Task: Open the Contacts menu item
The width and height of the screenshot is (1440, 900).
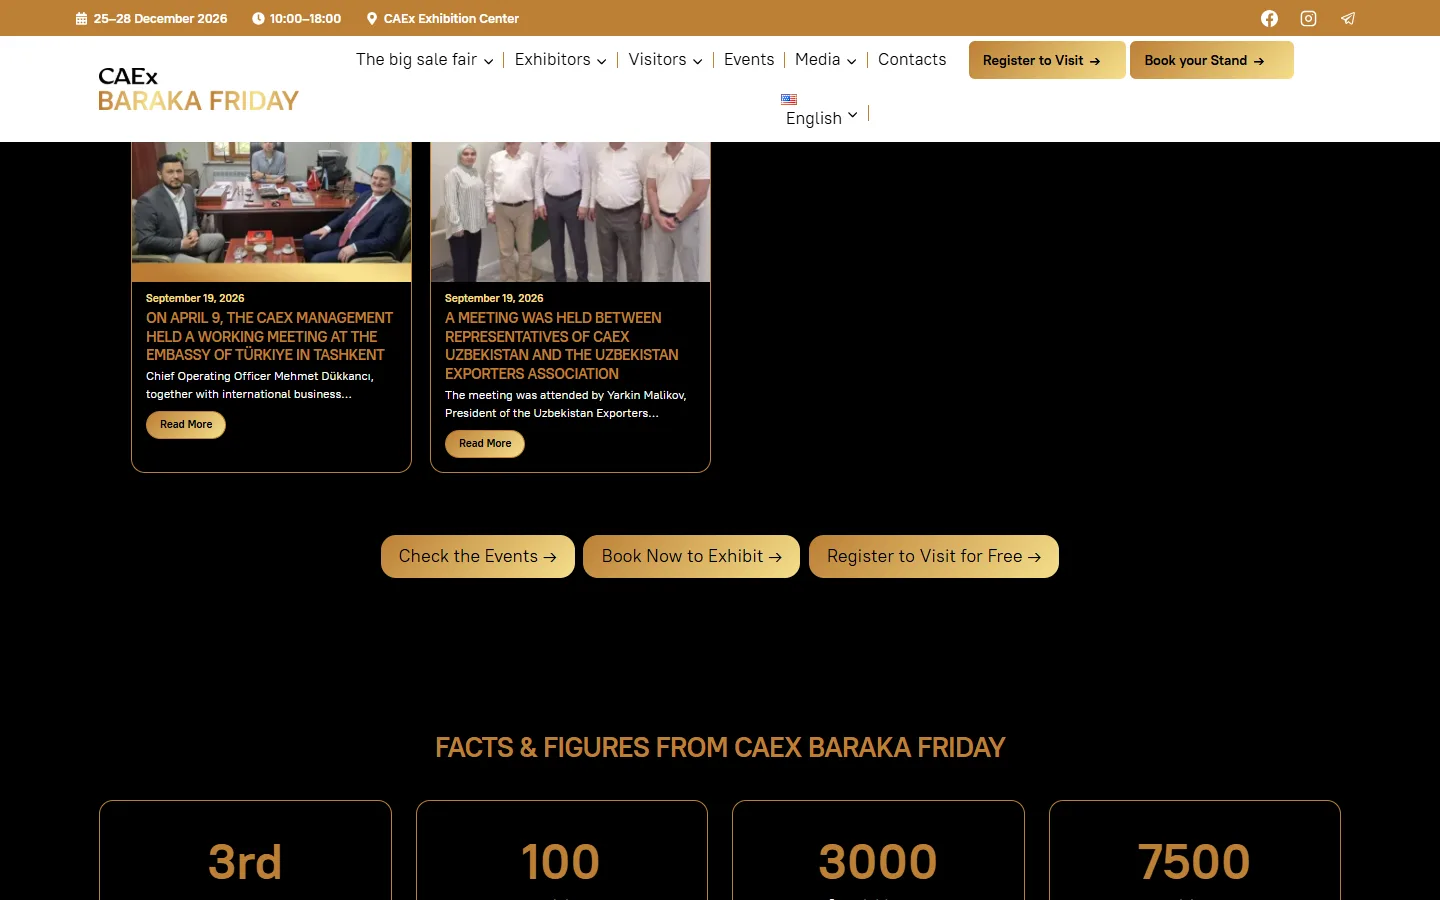Action: tap(912, 60)
